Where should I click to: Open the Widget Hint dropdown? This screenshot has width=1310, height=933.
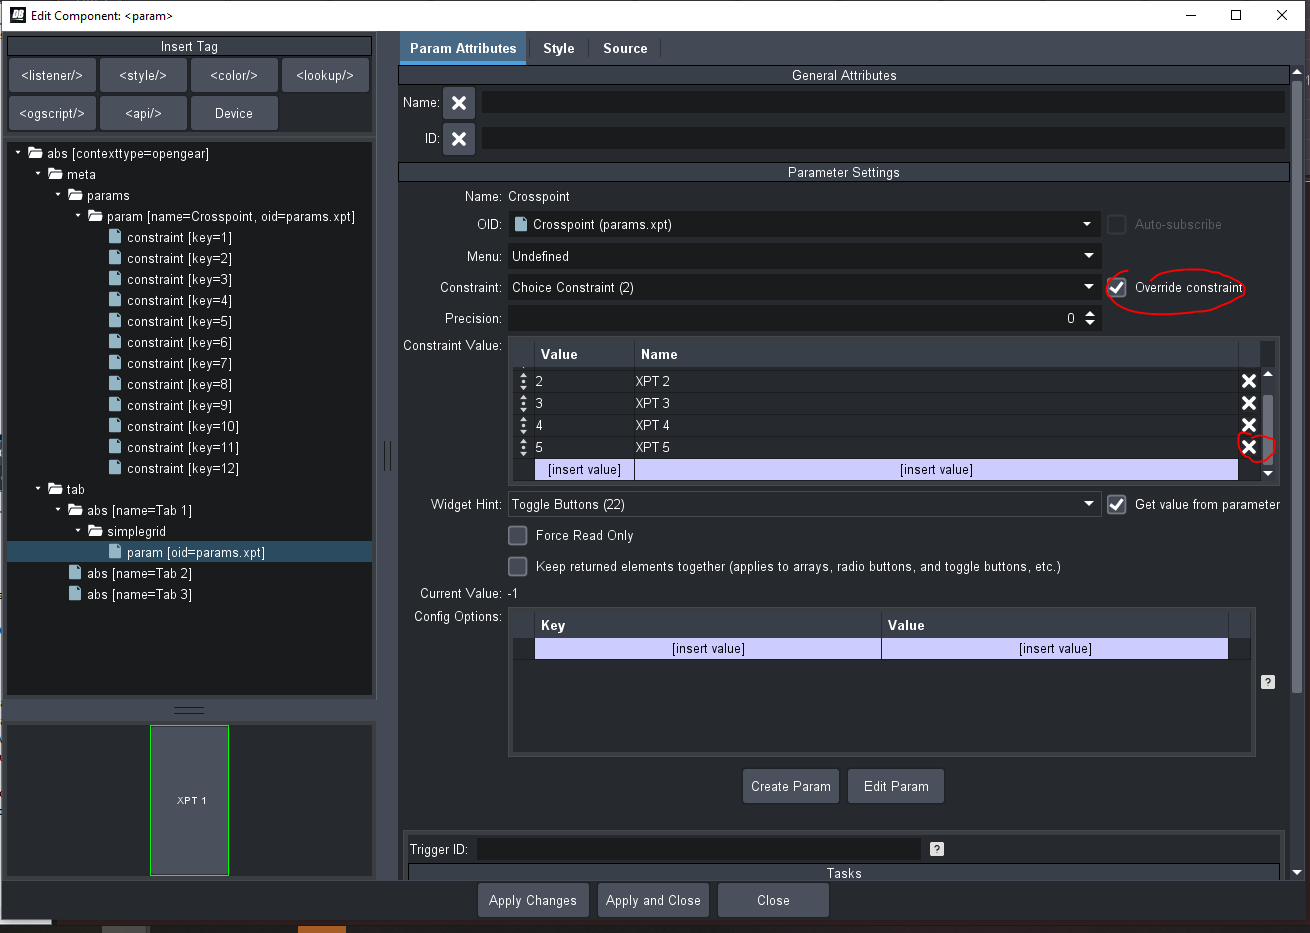(x=1088, y=504)
